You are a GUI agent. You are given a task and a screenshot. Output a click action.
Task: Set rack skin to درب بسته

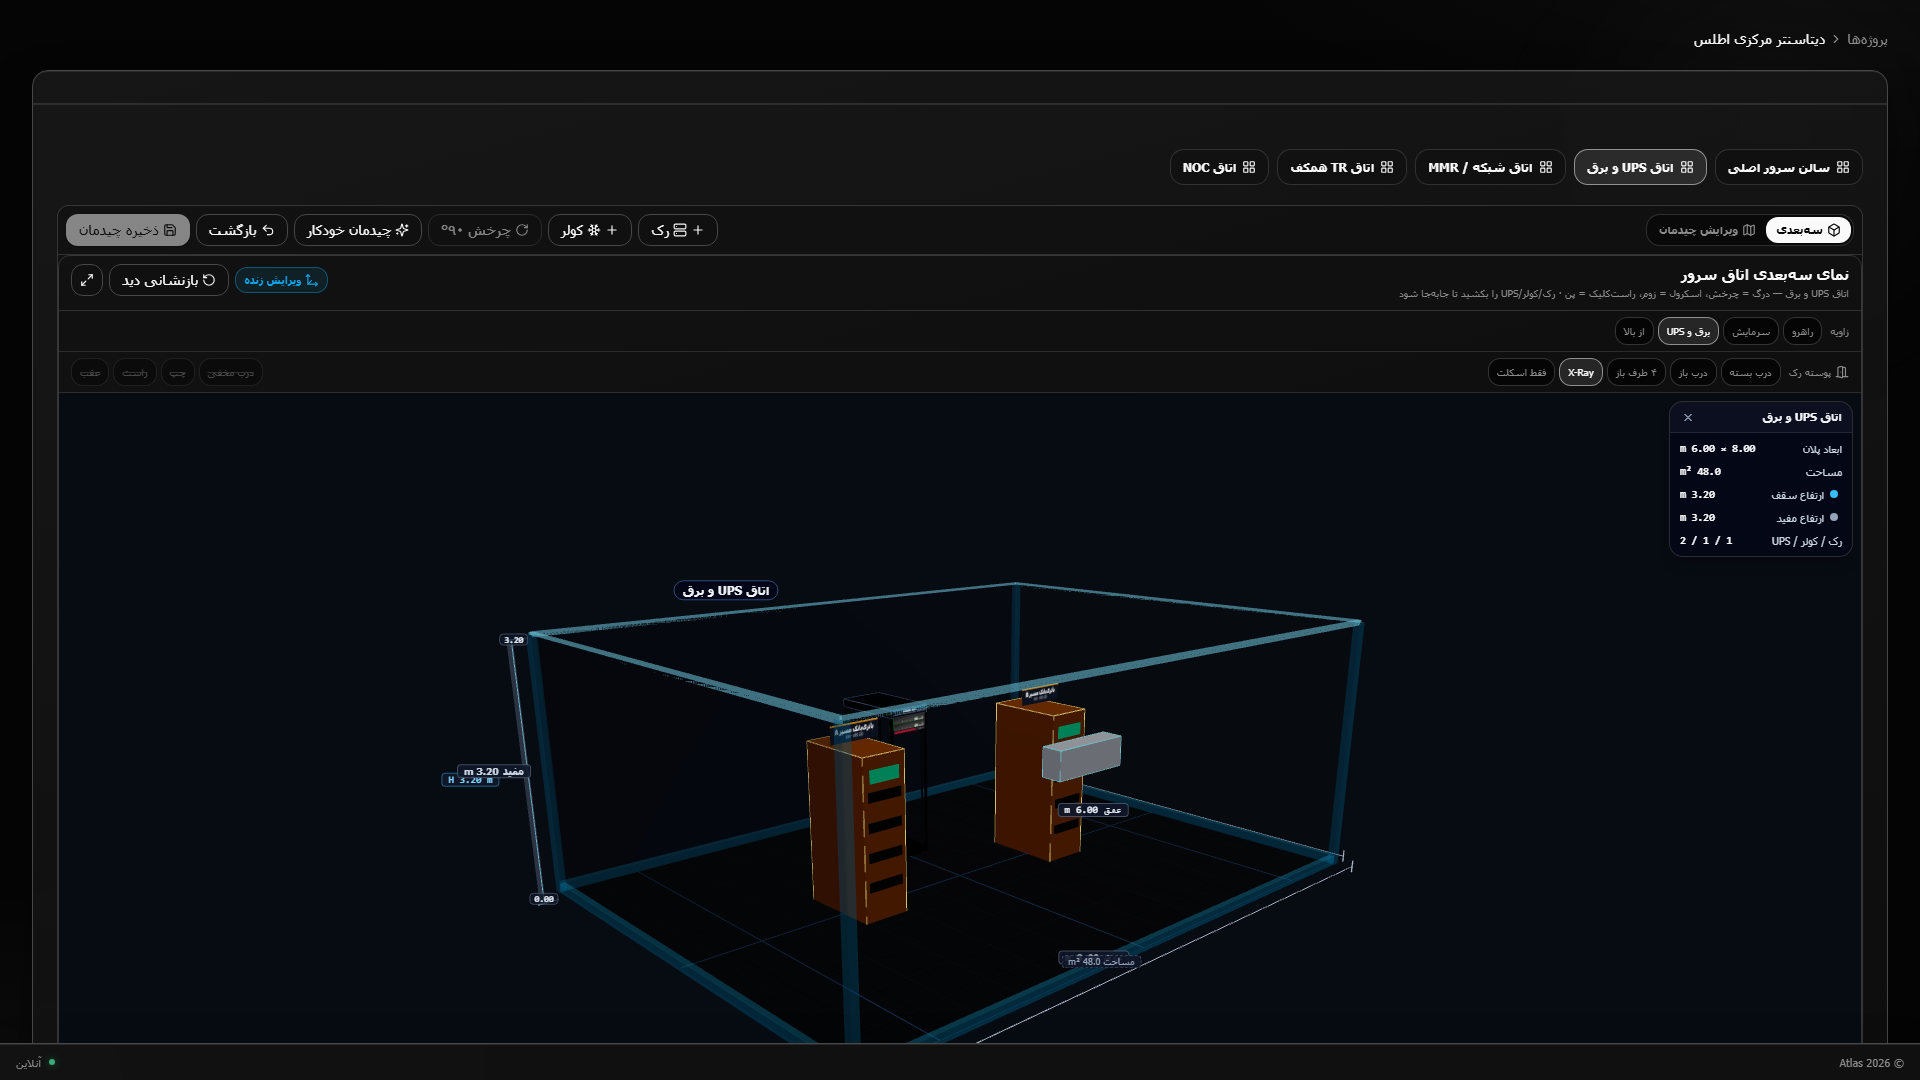tap(1750, 372)
